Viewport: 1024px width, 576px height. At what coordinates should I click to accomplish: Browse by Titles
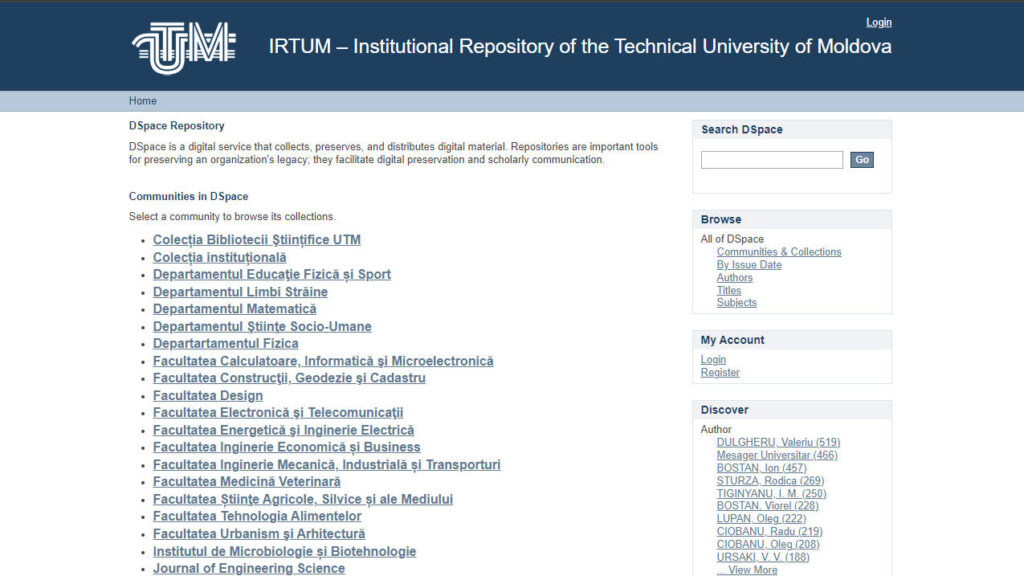click(x=729, y=290)
